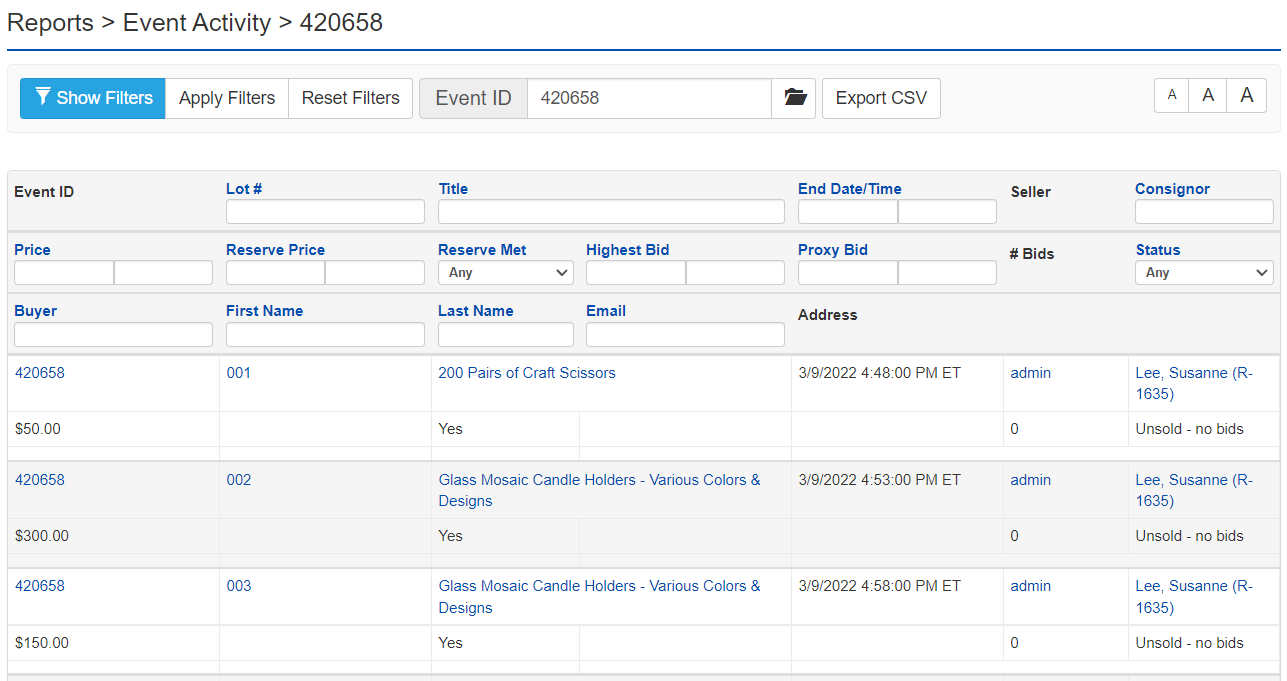Select the medium font size A button
Viewport: 1287px width, 681px height.
(x=1208, y=95)
